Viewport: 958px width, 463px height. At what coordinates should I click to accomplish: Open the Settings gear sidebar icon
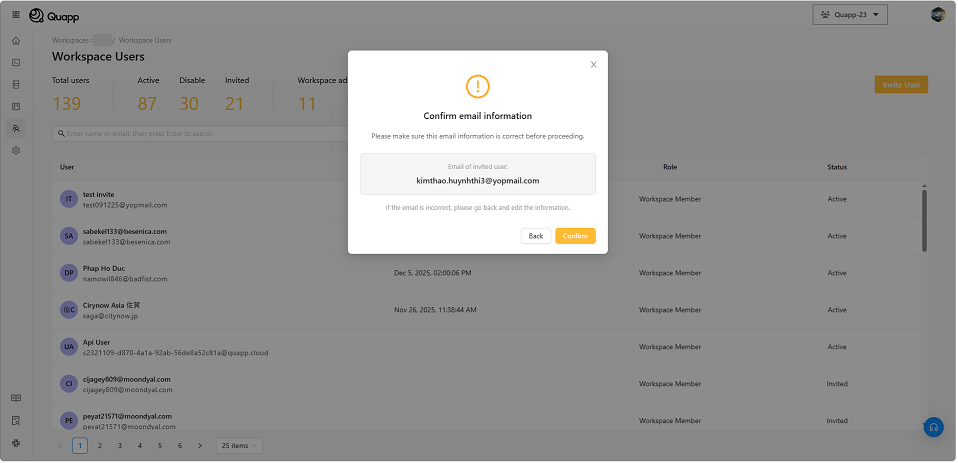tap(16, 150)
